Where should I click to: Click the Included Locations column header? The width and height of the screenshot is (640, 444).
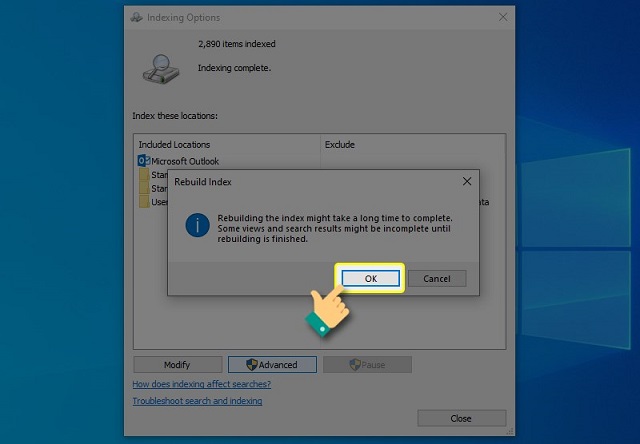click(x=174, y=144)
